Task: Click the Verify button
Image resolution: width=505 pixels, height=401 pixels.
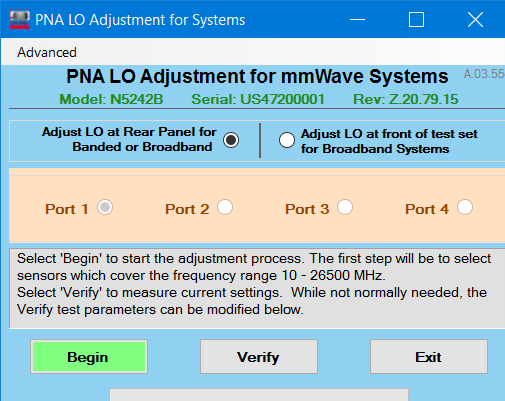Action: (x=259, y=357)
